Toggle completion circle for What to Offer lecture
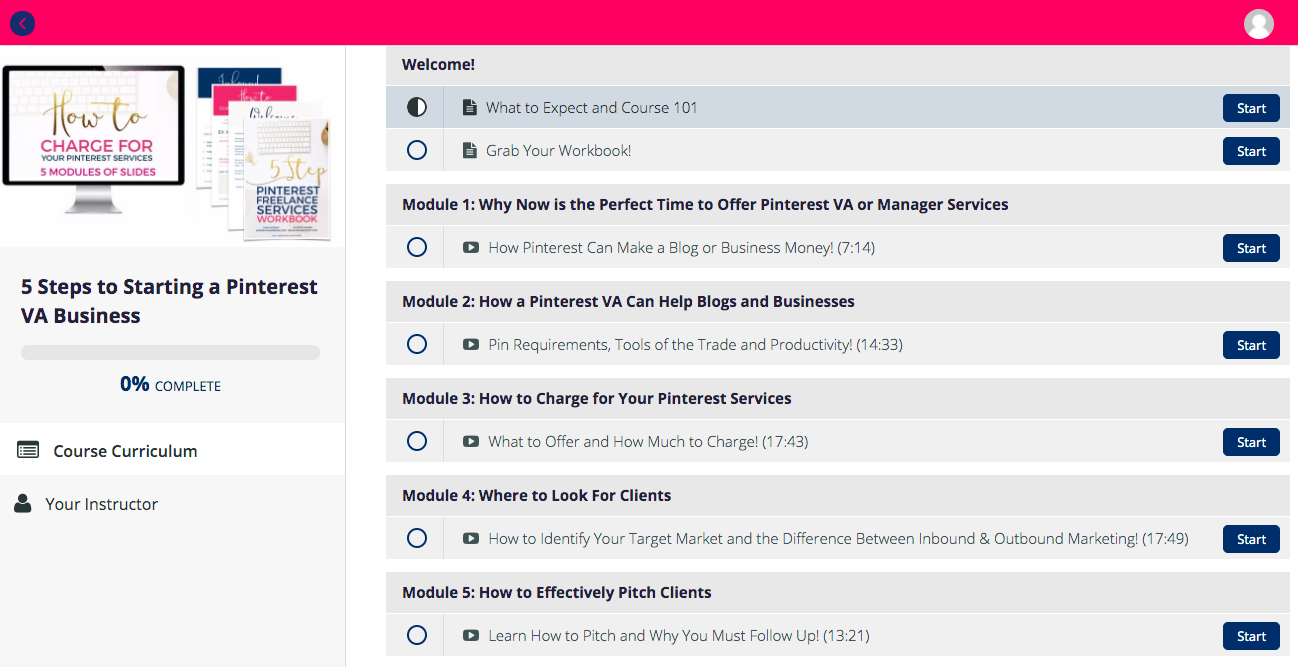 click(417, 441)
